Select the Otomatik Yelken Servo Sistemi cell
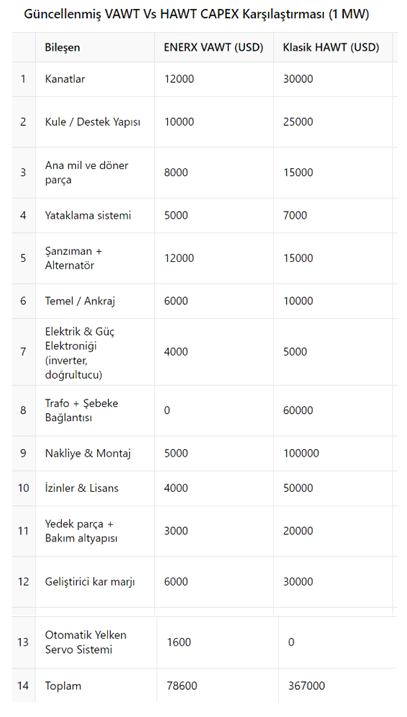This screenshot has width=407, height=717. (96, 642)
